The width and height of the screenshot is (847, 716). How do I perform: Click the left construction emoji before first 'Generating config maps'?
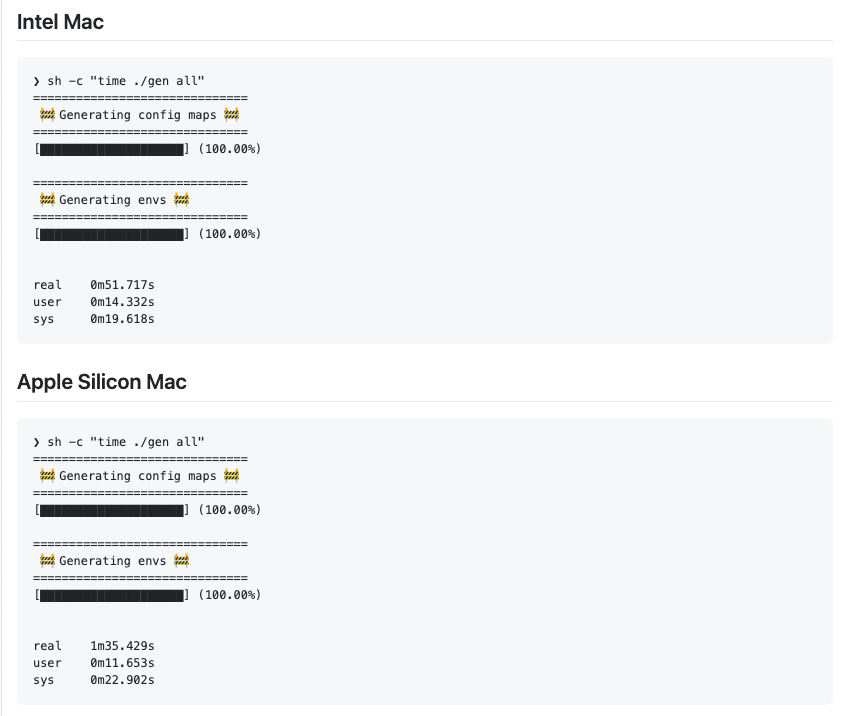48,115
